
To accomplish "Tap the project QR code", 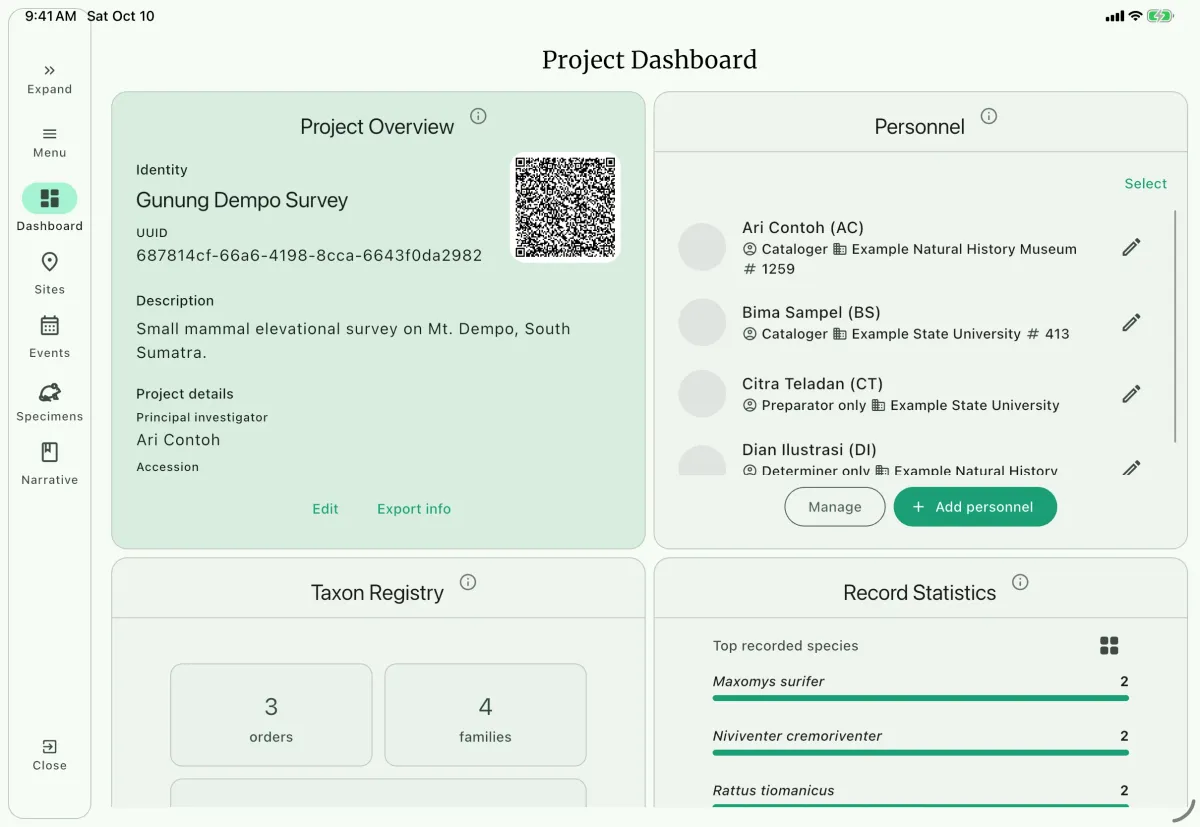I will click(565, 207).
